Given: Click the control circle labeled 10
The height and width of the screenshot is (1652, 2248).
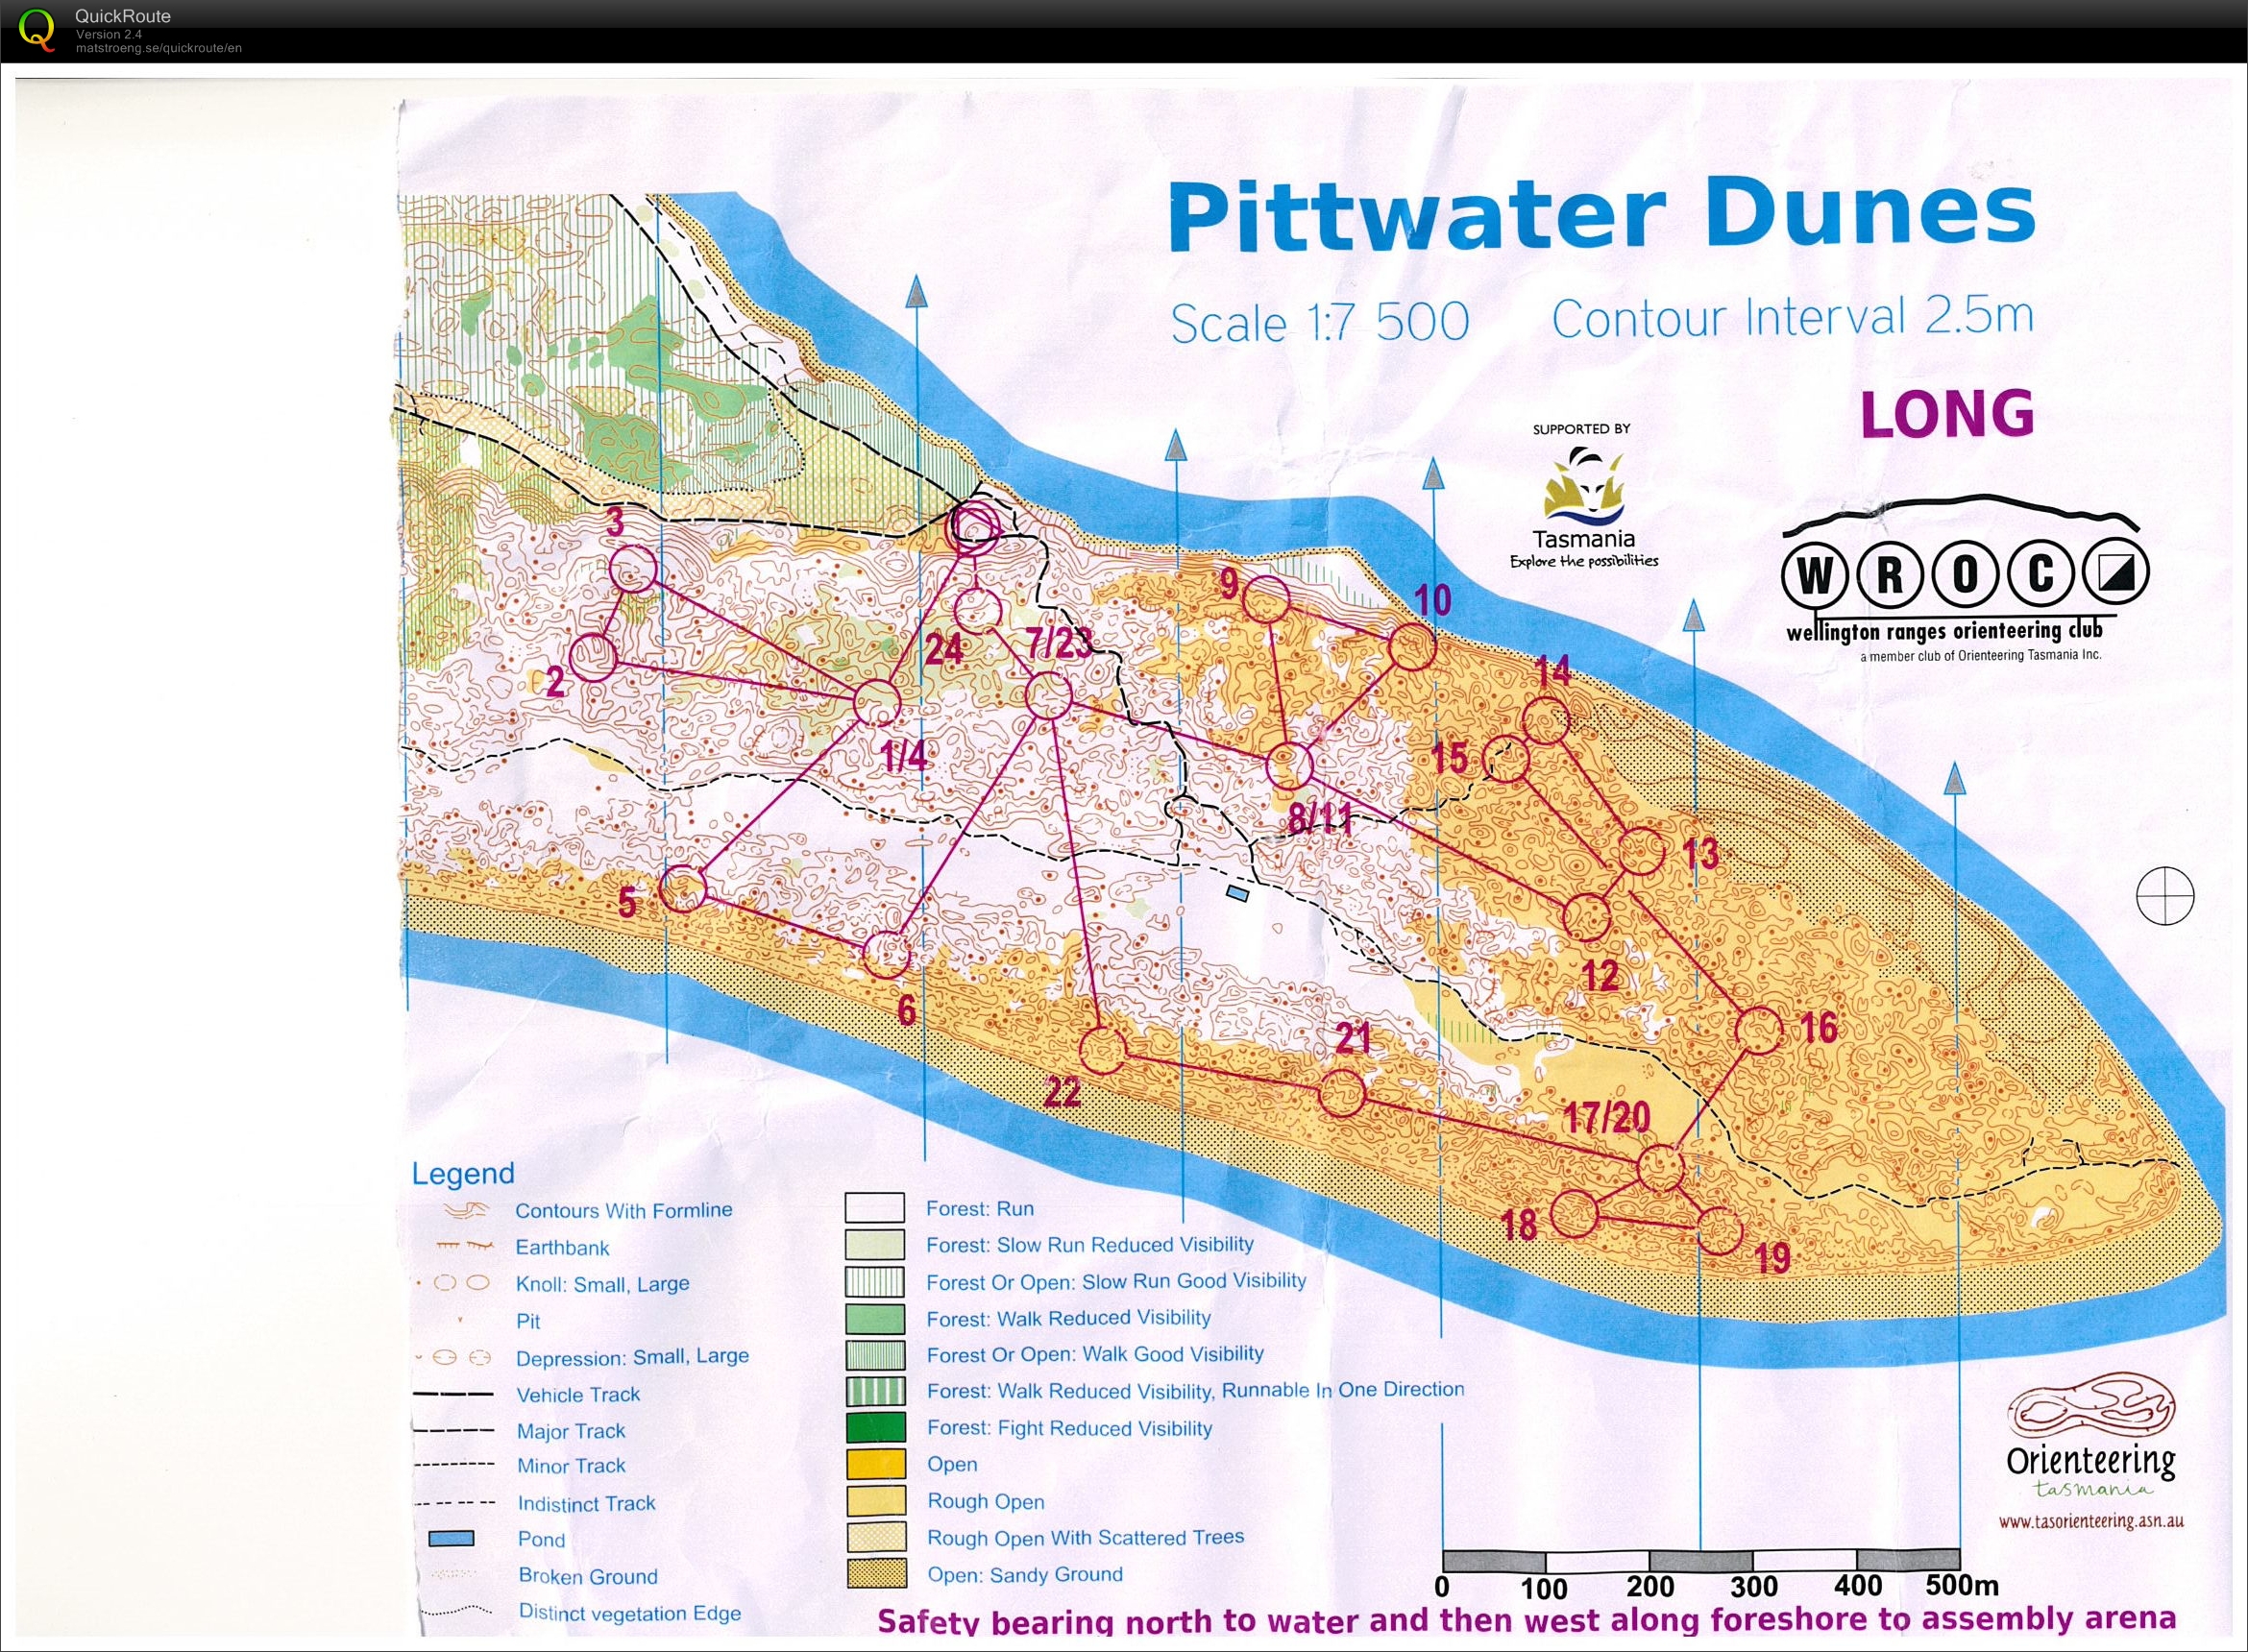Looking at the screenshot, I should tap(1412, 647).
